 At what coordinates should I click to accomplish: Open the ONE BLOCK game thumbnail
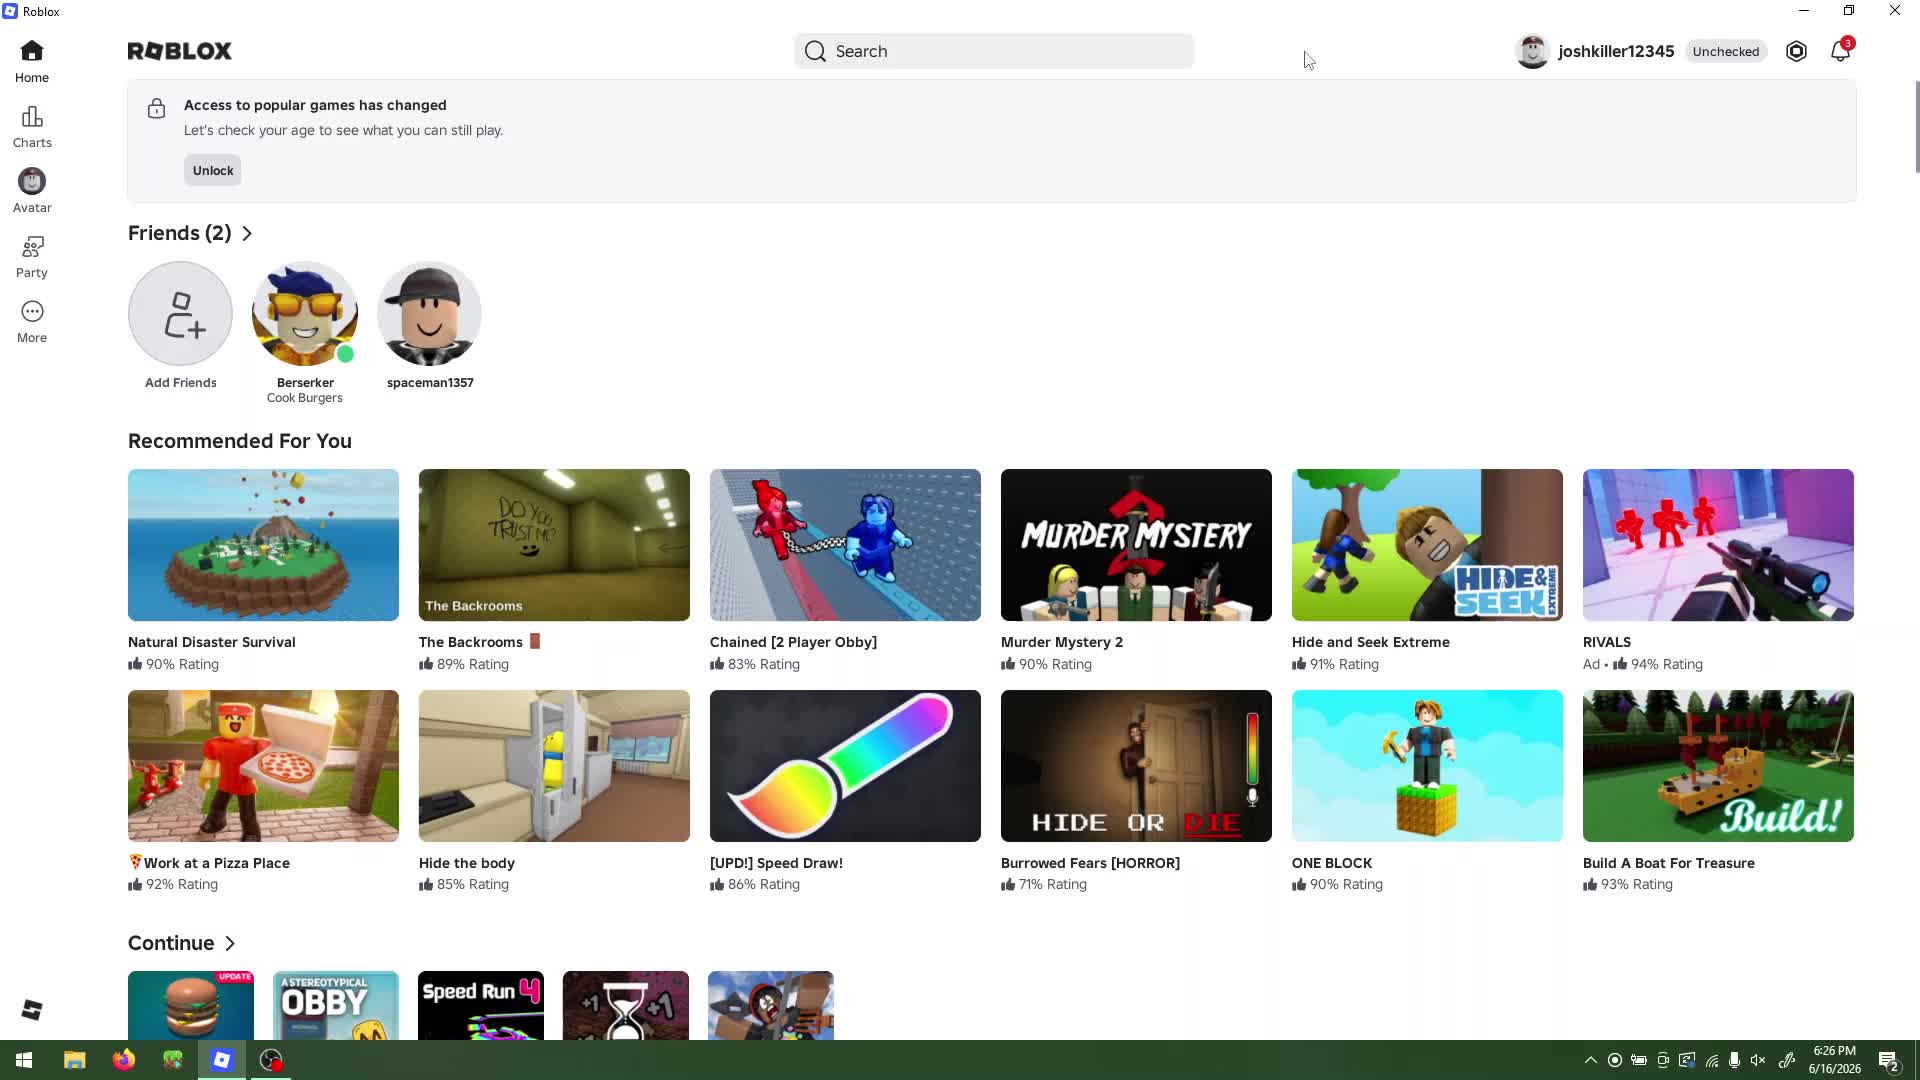[x=1427, y=766]
